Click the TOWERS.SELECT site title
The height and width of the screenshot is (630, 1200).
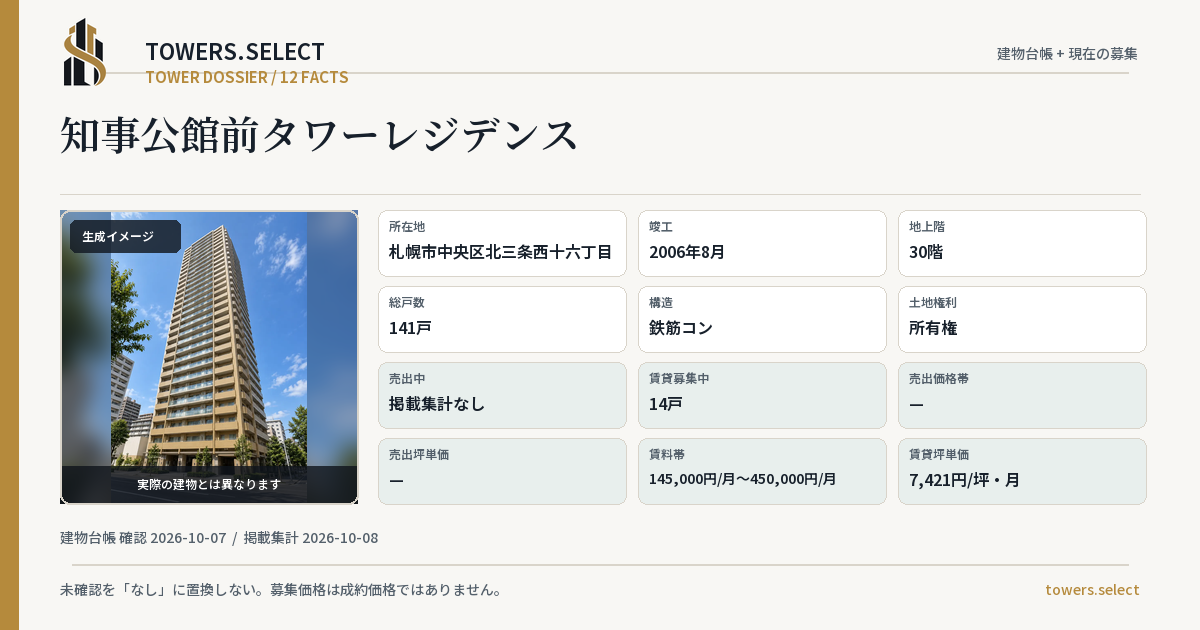pyautogui.click(x=235, y=52)
